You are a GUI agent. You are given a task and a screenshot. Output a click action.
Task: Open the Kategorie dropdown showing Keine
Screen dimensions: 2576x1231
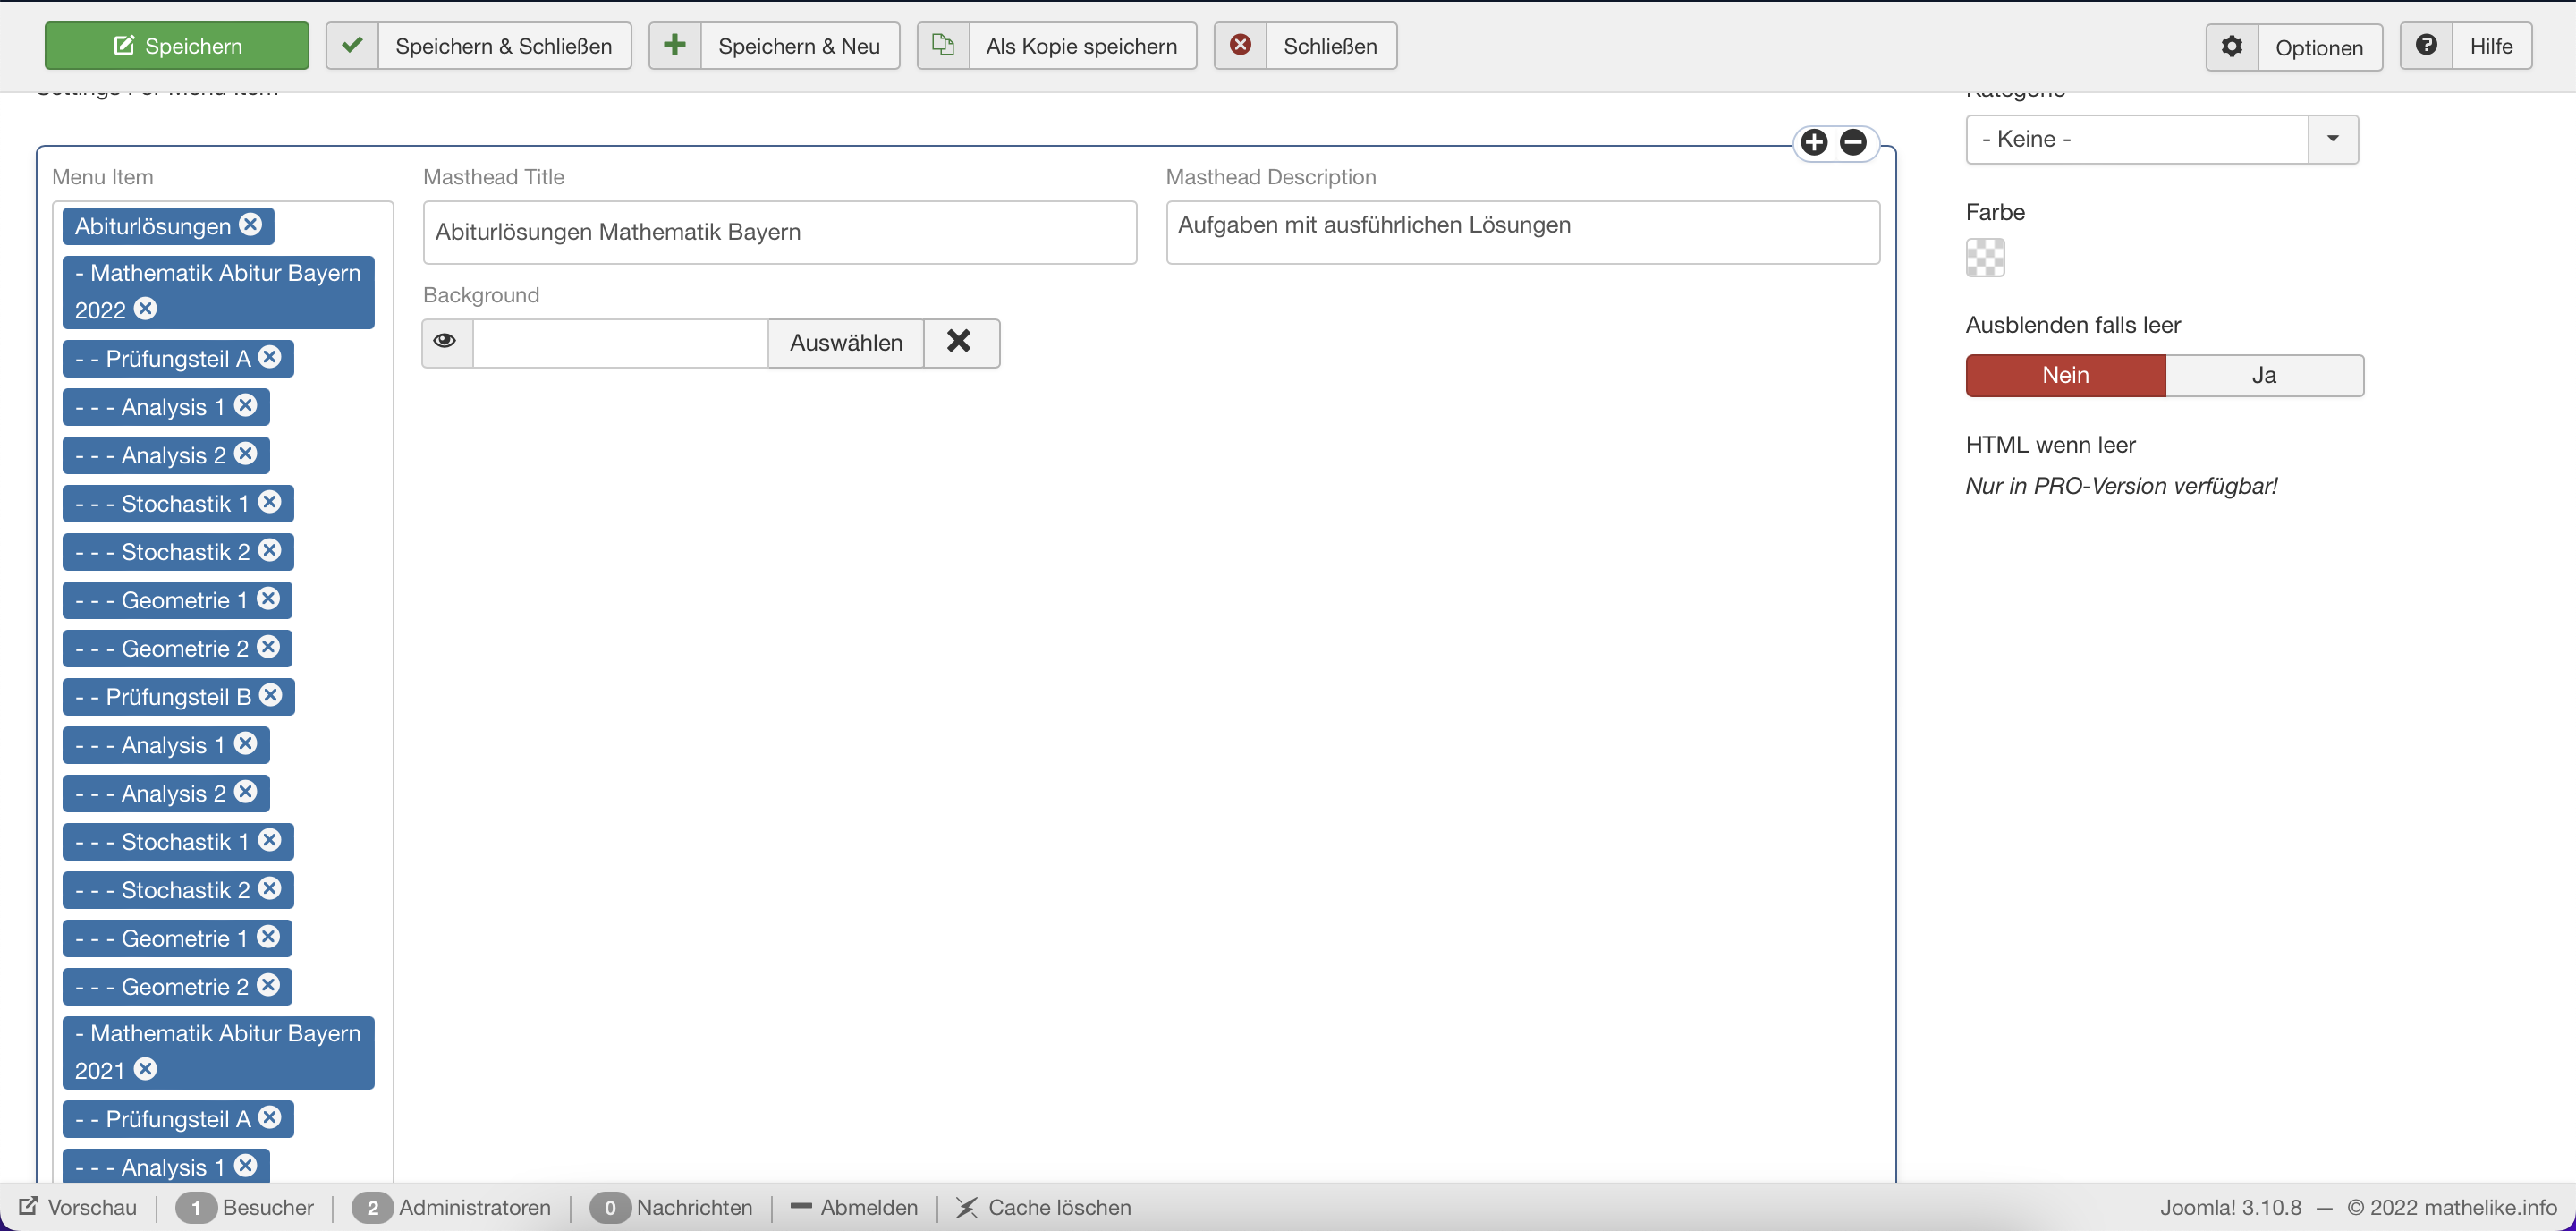tap(2136, 139)
